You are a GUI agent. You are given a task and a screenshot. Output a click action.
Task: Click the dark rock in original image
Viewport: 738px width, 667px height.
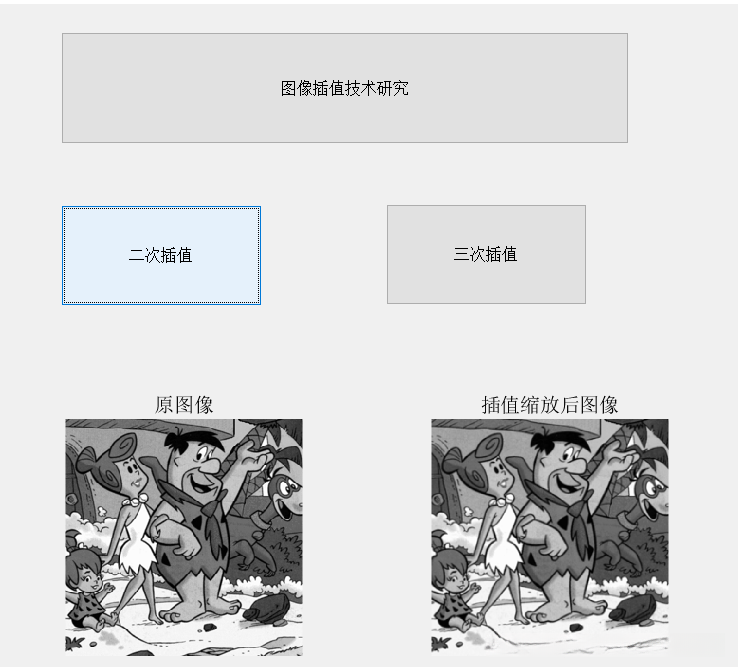pos(266,609)
